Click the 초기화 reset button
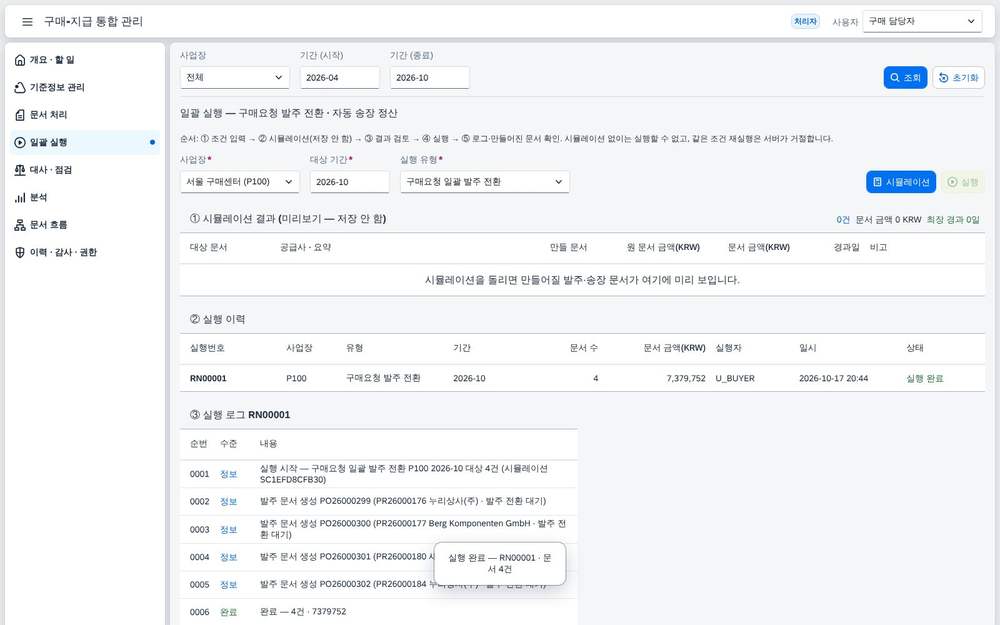1000x625 pixels. [x=959, y=78]
